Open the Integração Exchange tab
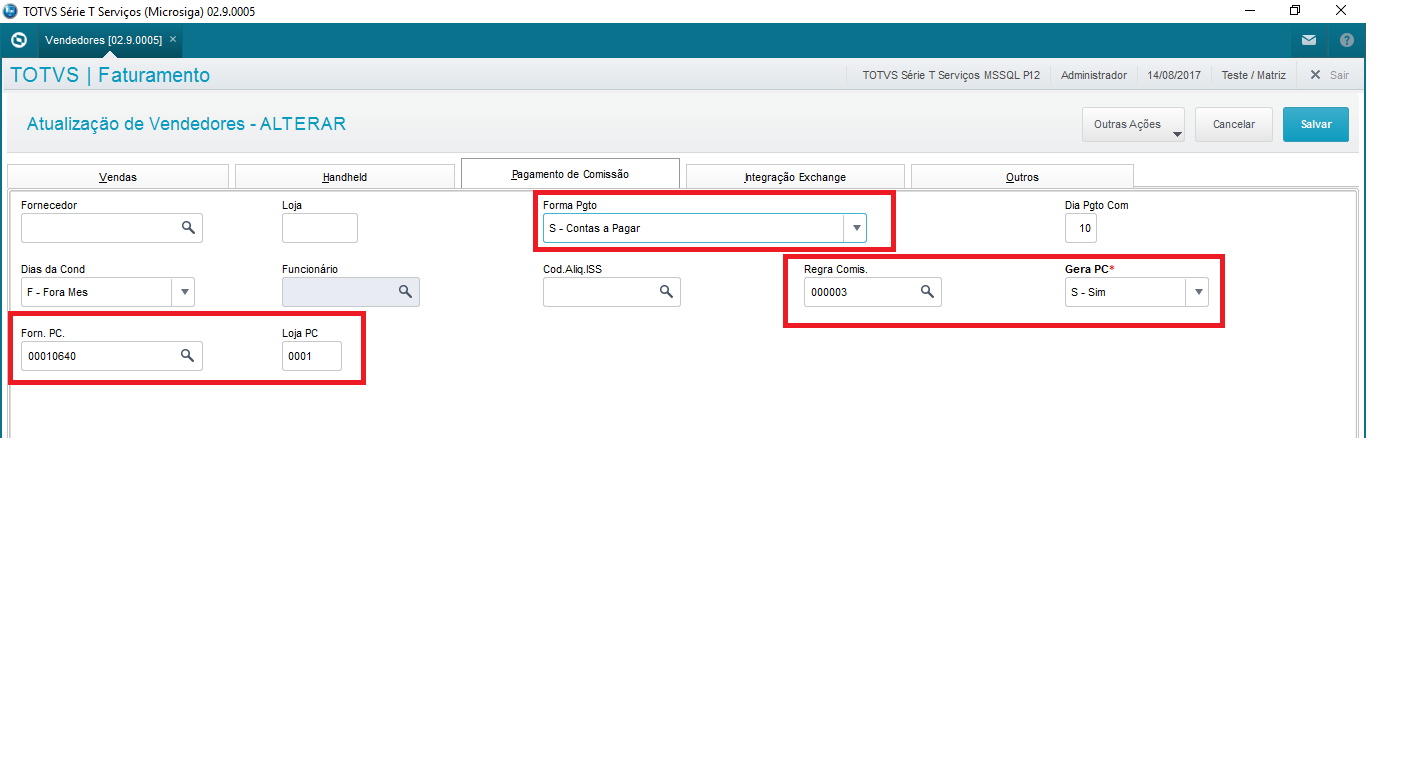The image size is (1416, 768). coord(795,177)
